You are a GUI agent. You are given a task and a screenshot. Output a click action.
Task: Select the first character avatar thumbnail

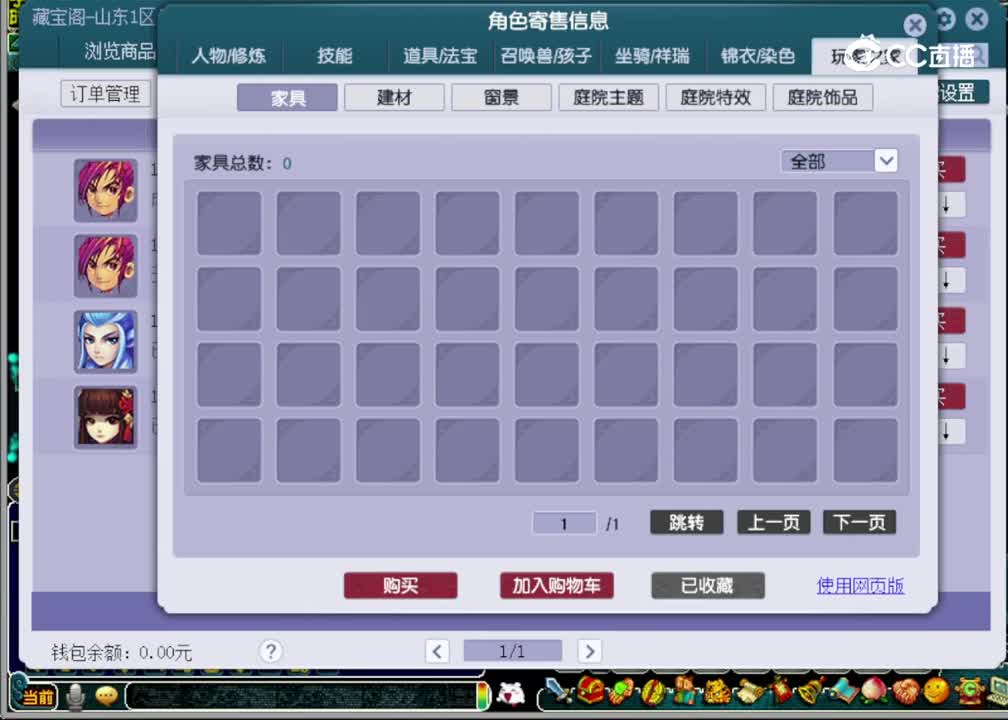coord(106,189)
